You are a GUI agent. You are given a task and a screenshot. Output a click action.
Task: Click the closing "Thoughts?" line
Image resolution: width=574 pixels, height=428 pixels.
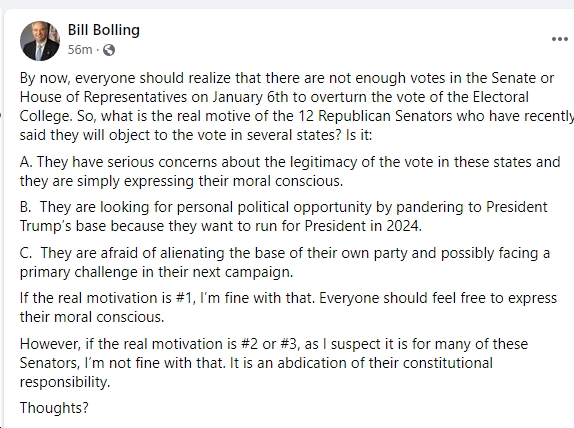(x=54, y=407)
